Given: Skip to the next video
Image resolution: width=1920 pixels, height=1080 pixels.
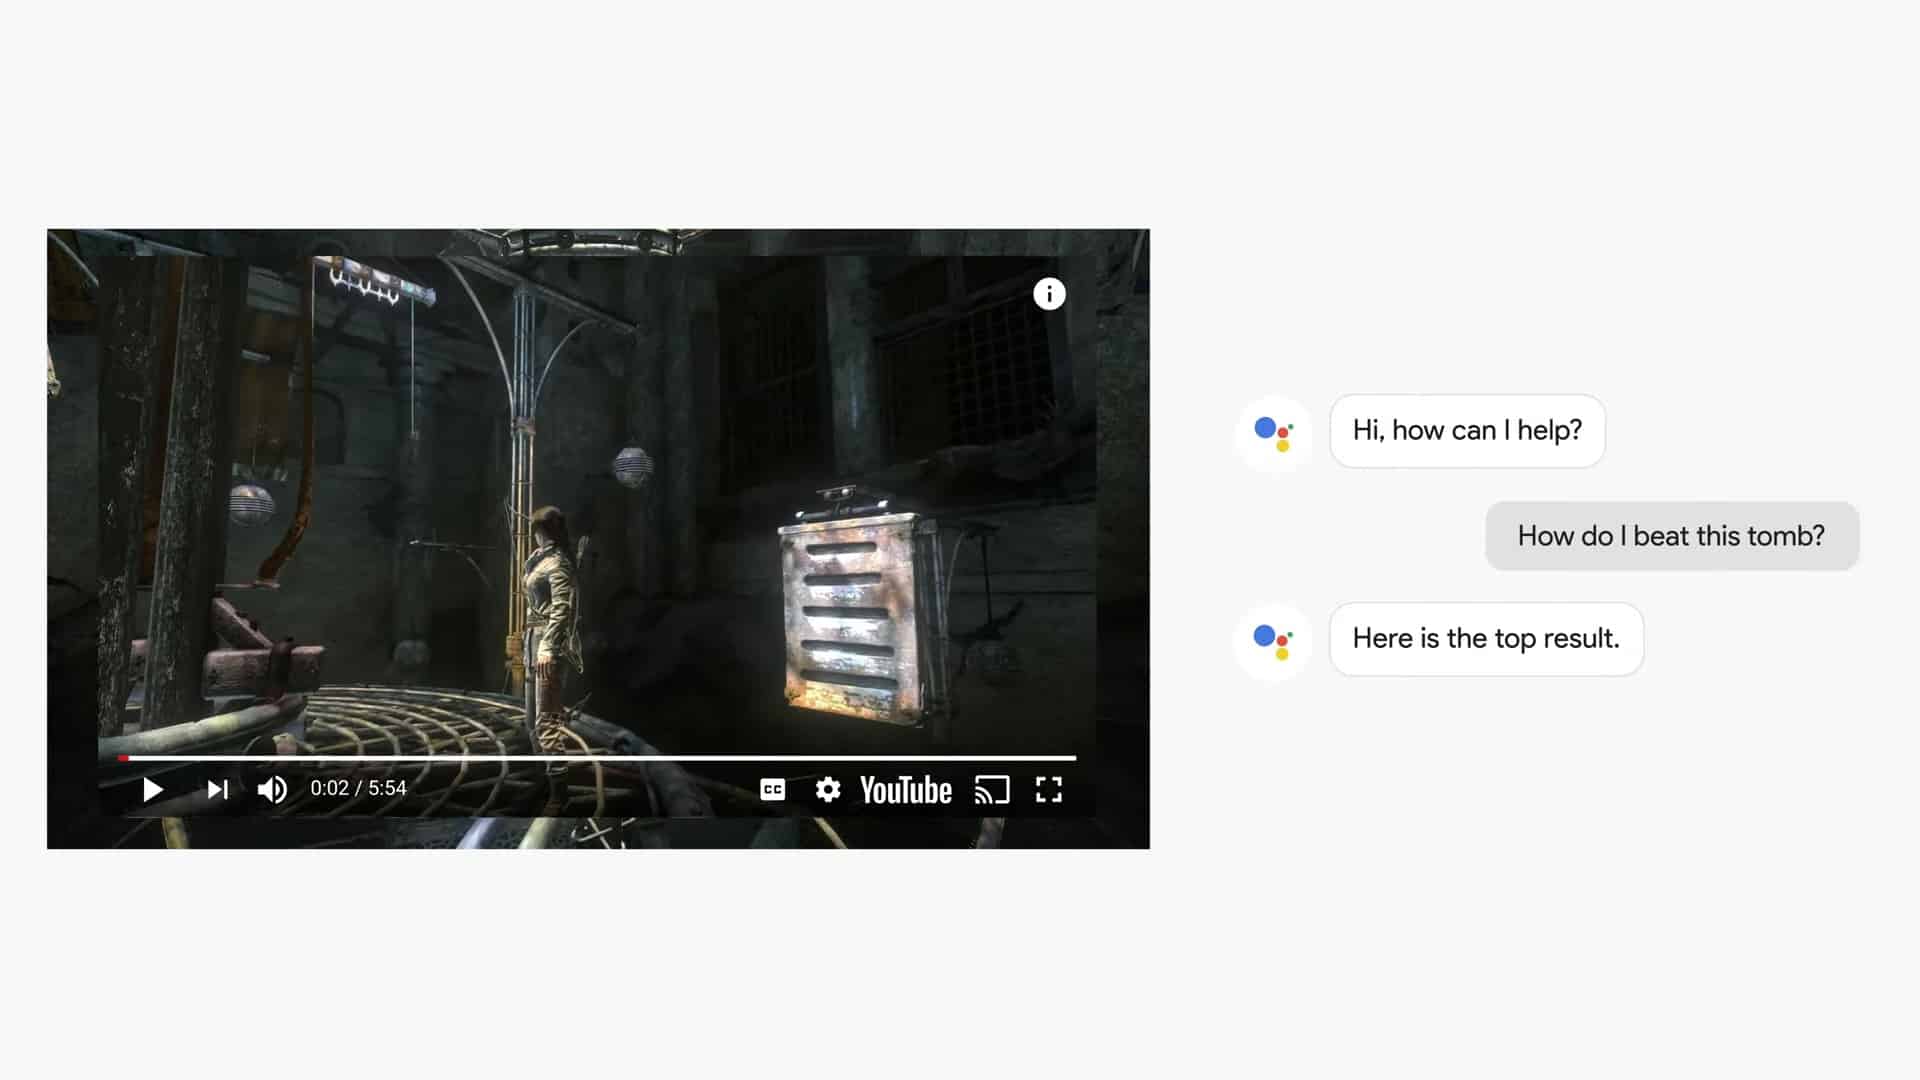Looking at the screenshot, I should tap(218, 790).
